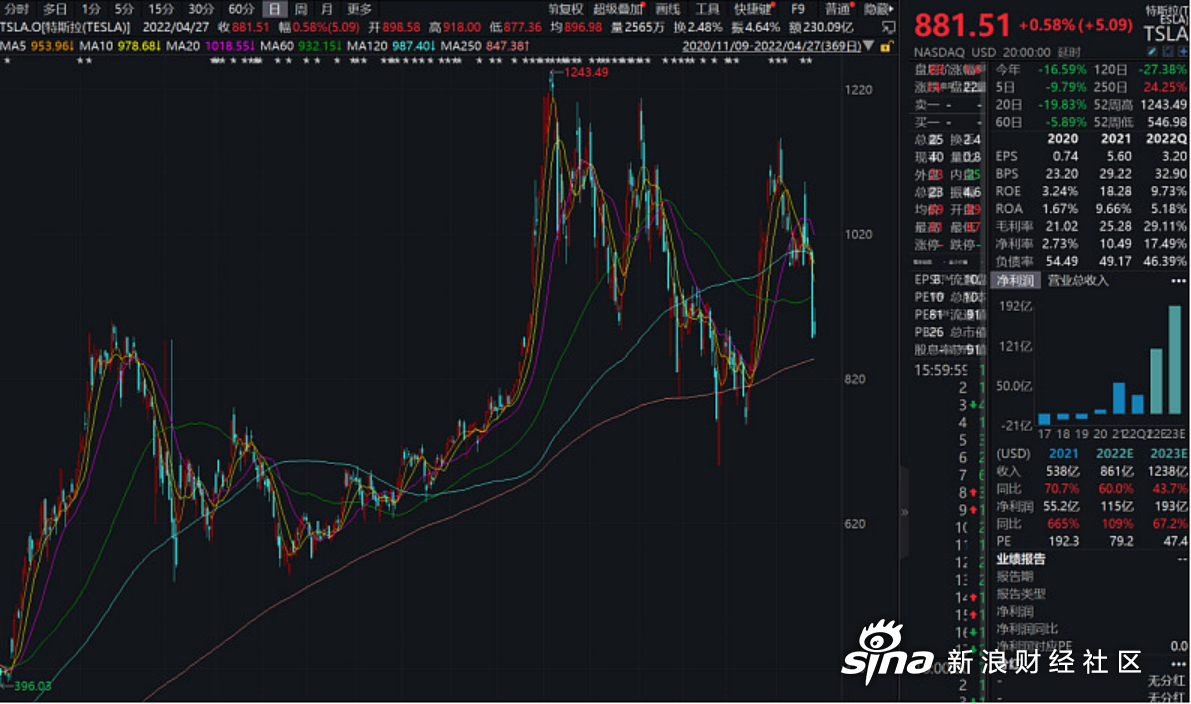This screenshot has height=704, width=1191.
Task: Click the TSLA.O[特斯拉(TESLA)] ticker name
Action: (65, 27)
